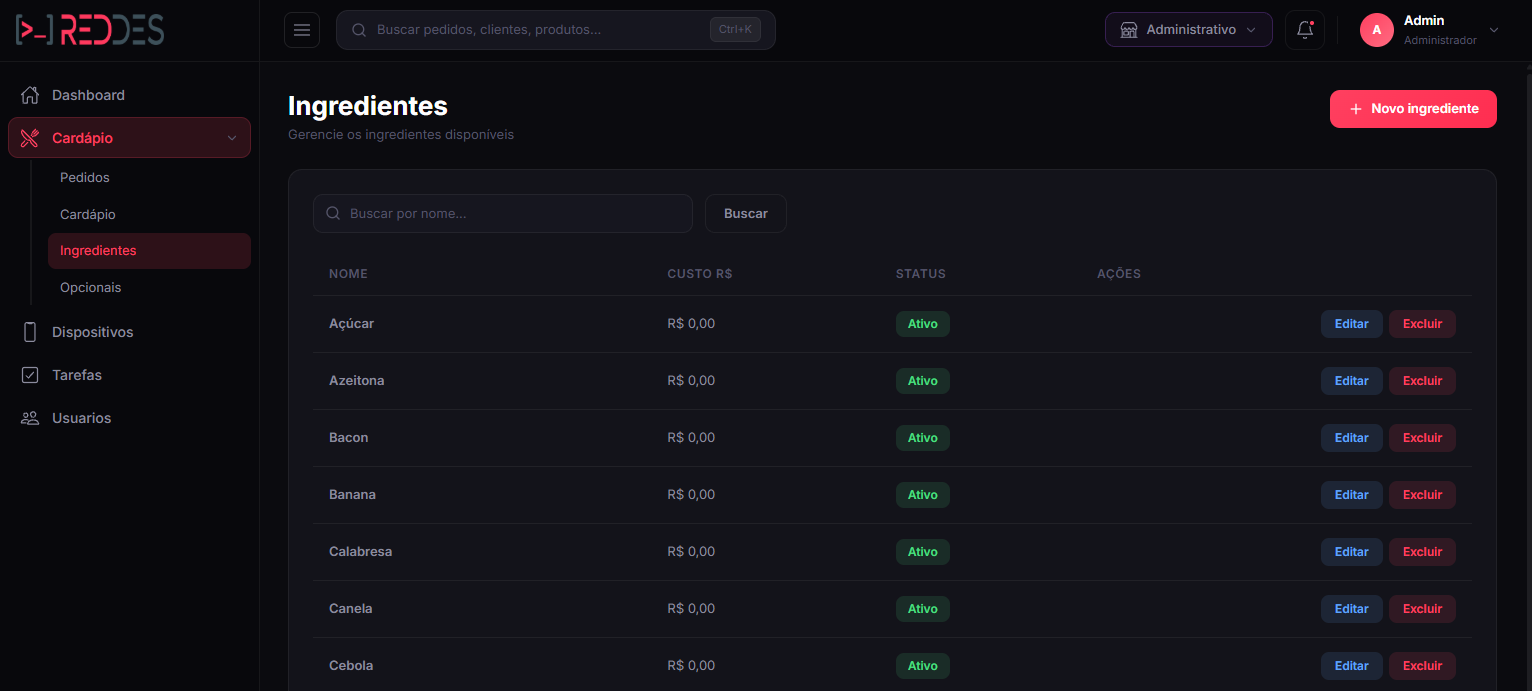
Task: Click the REDDES logo
Action: point(90,30)
